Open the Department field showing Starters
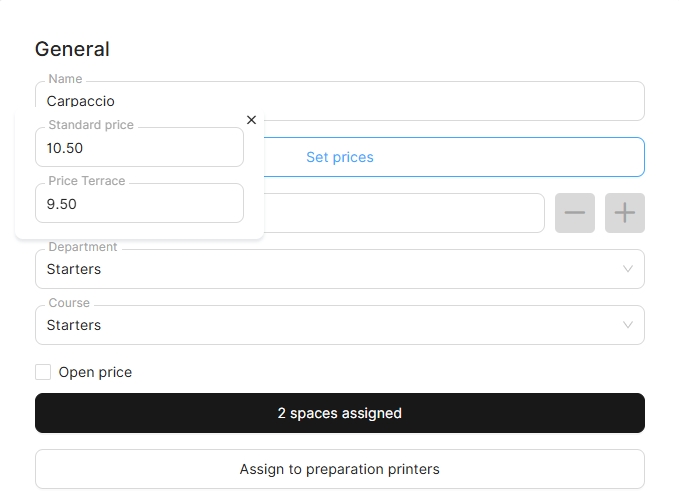The height and width of the screenshot is (502, 679). pos(330,269)
